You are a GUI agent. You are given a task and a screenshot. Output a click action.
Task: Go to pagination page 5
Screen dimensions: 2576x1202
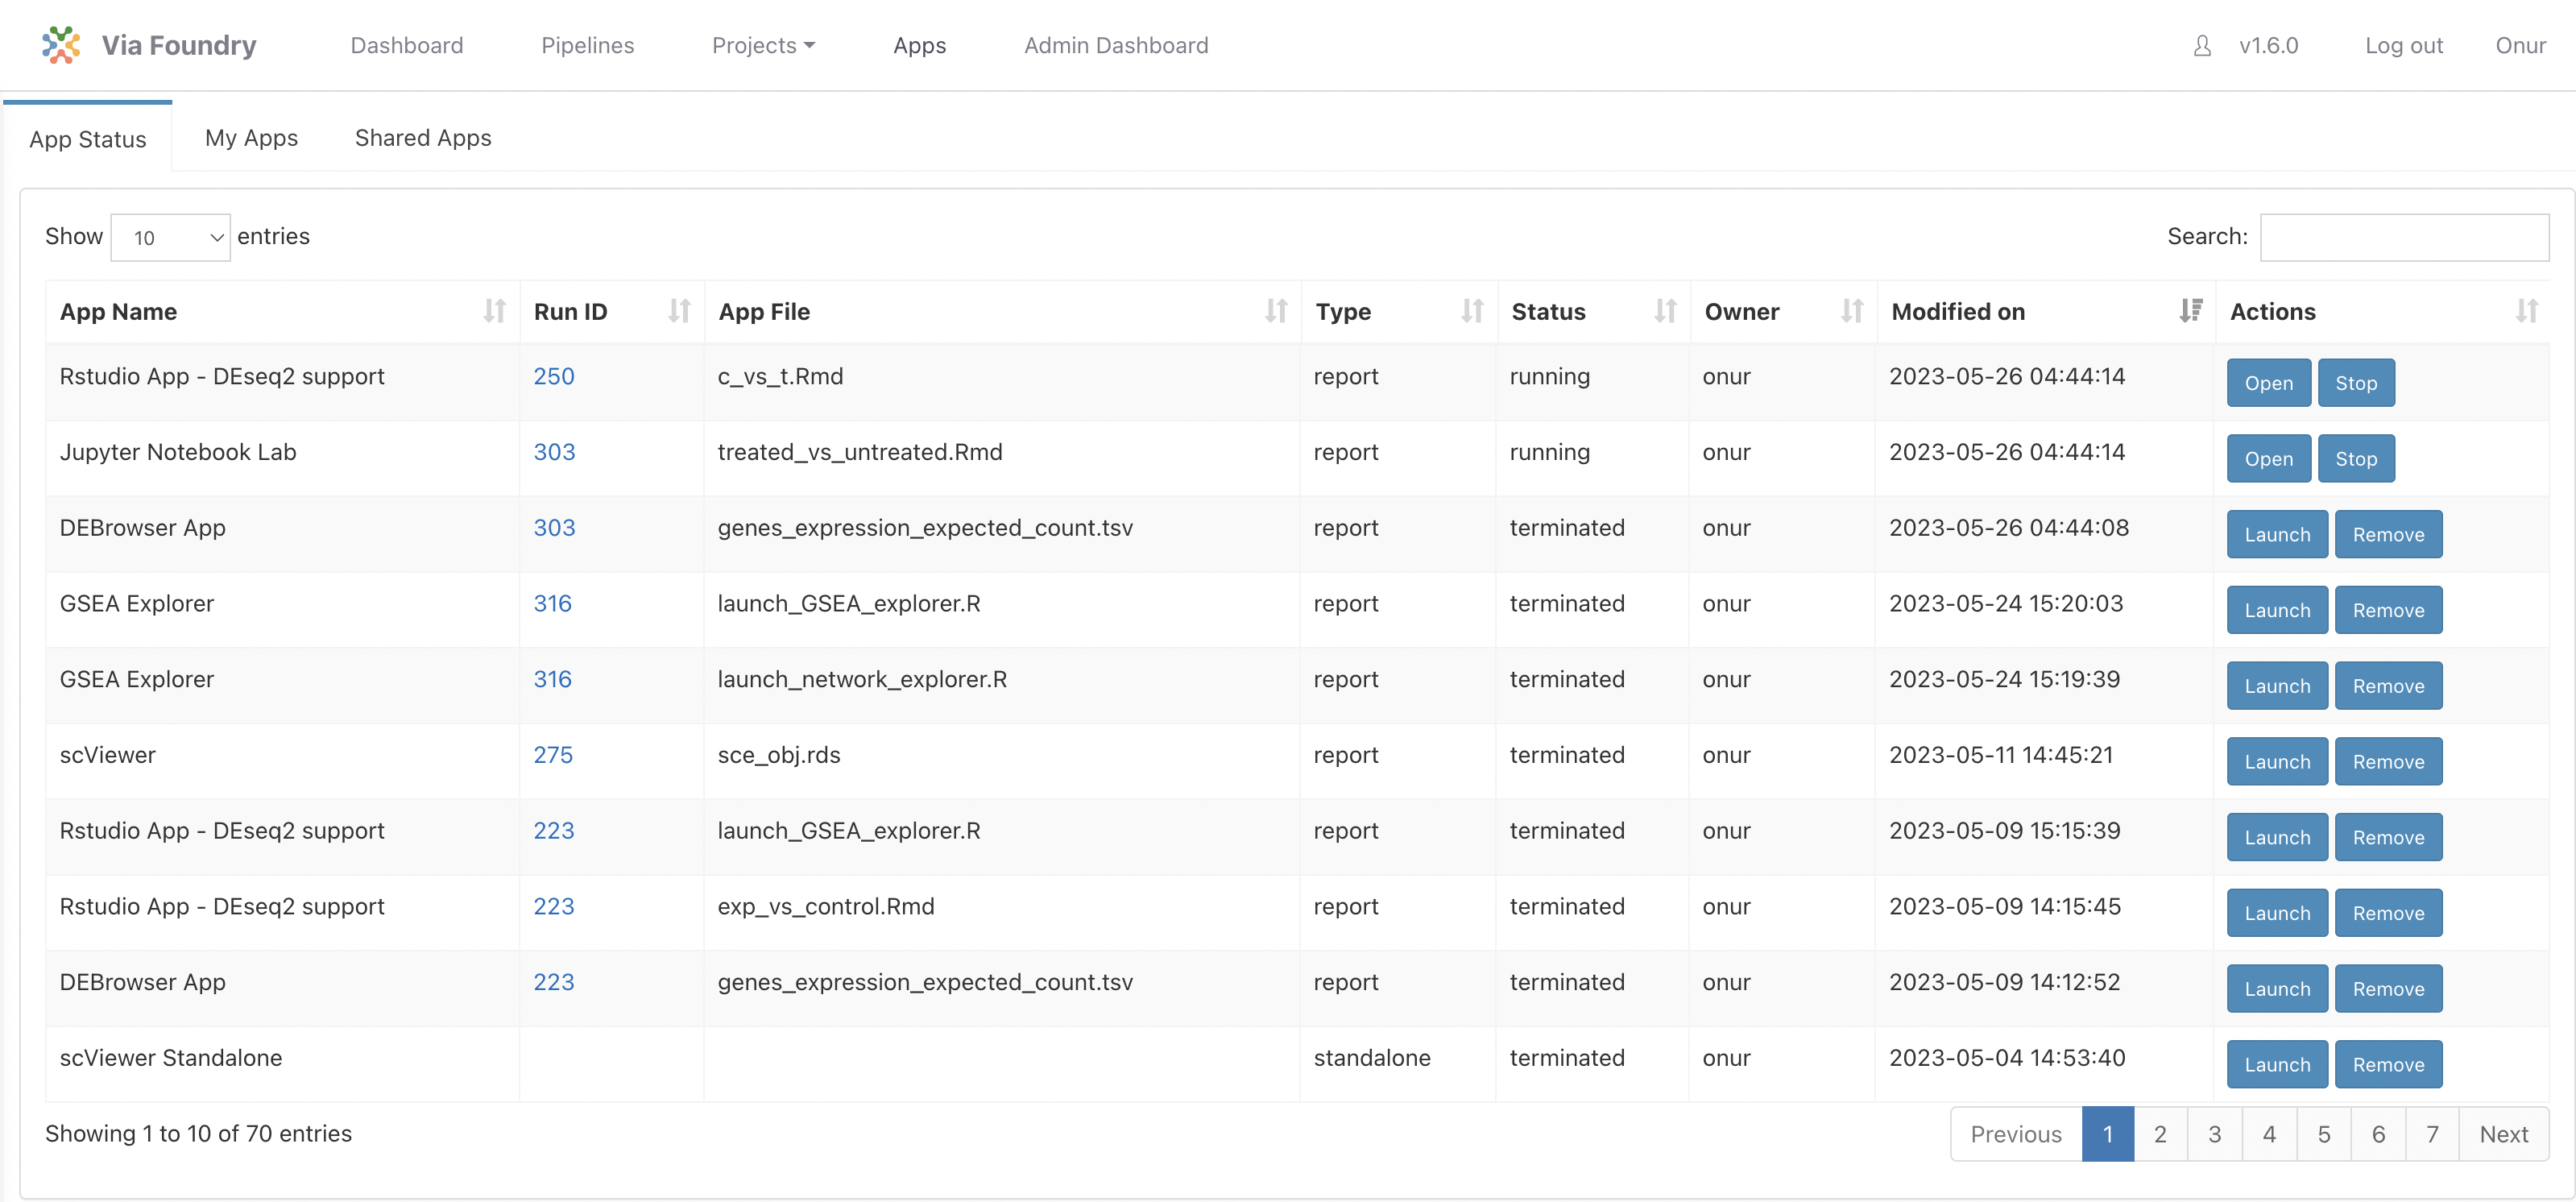point(2324,1134)
